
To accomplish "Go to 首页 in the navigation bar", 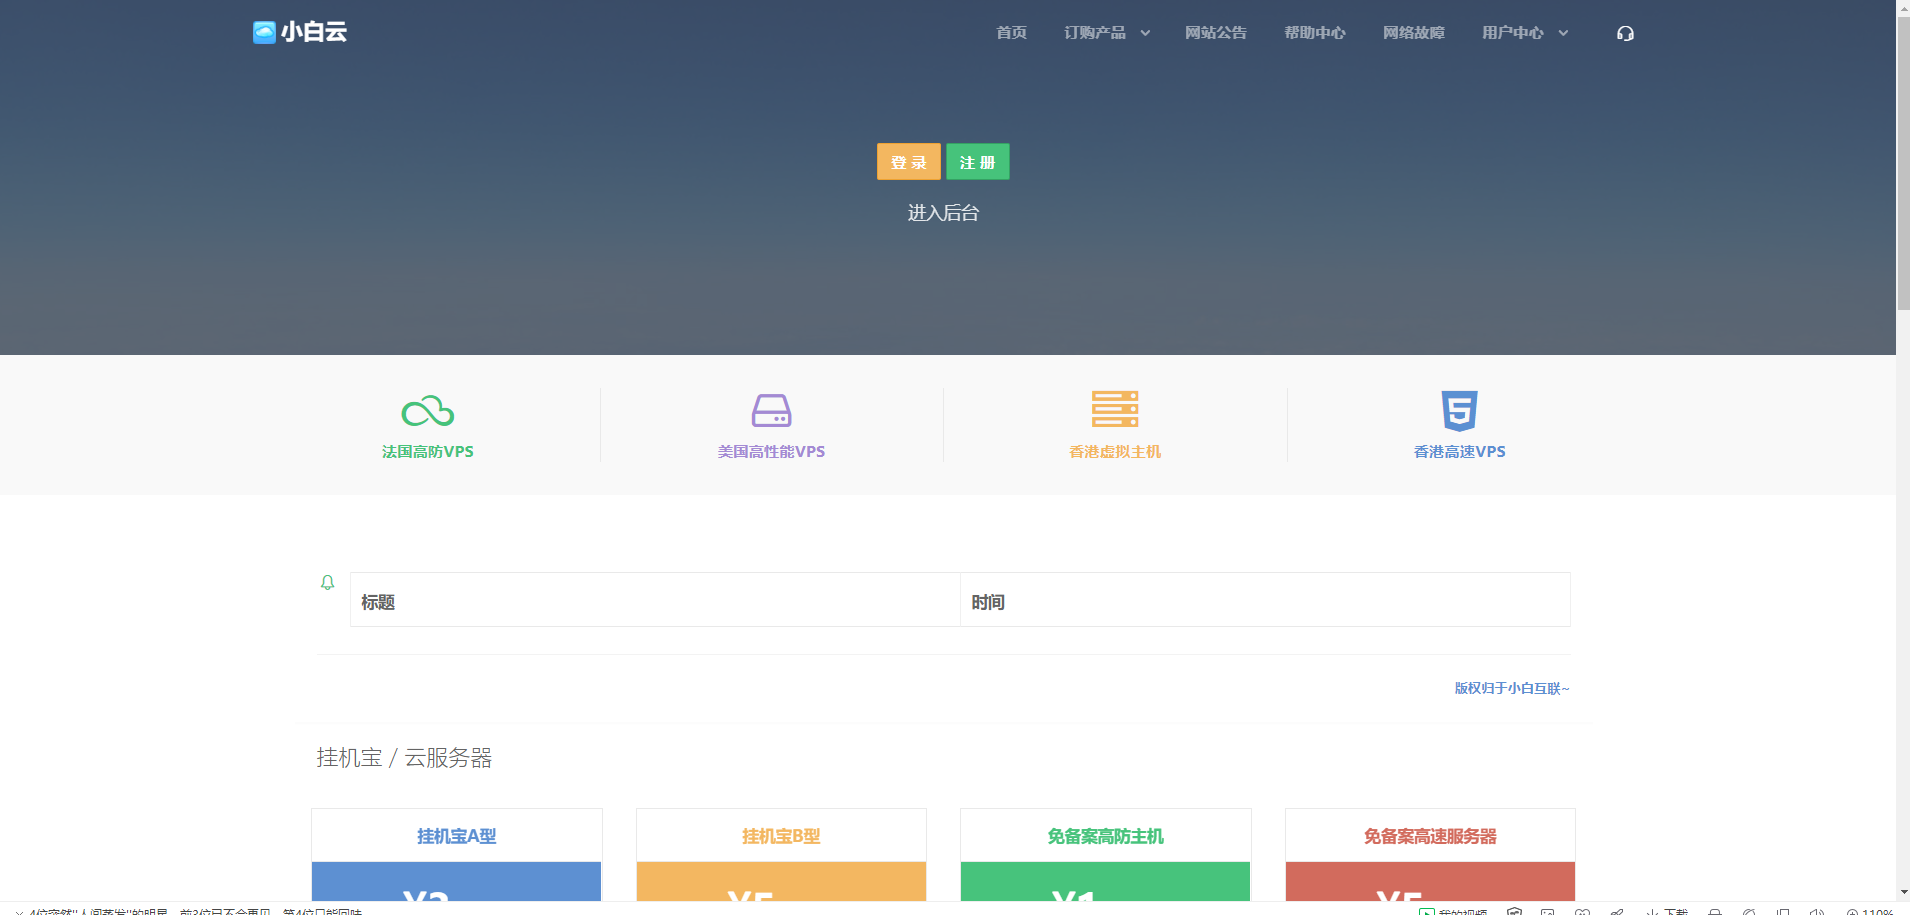I will point(1011,33).
